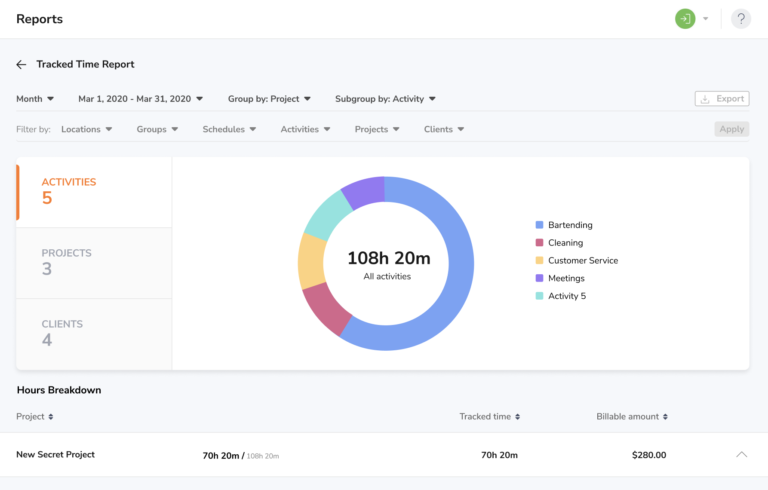Open the Locations filter dropdown
The height and width of the screenshot is (490, 768).
(x=86, y=129)
